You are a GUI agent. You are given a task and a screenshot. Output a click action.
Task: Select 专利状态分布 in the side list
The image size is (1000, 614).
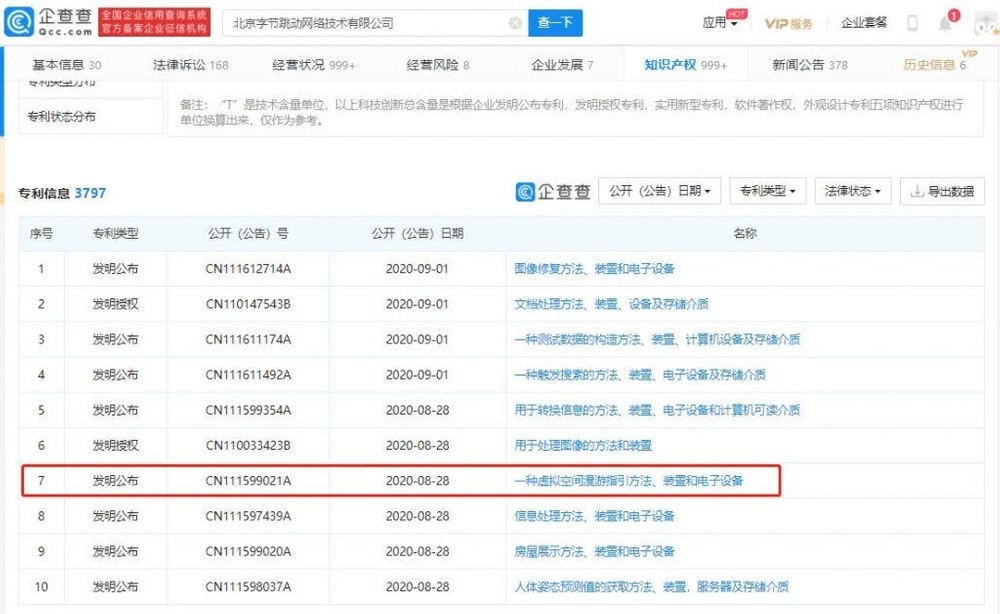pyautogui.click(x=61, y=117)
